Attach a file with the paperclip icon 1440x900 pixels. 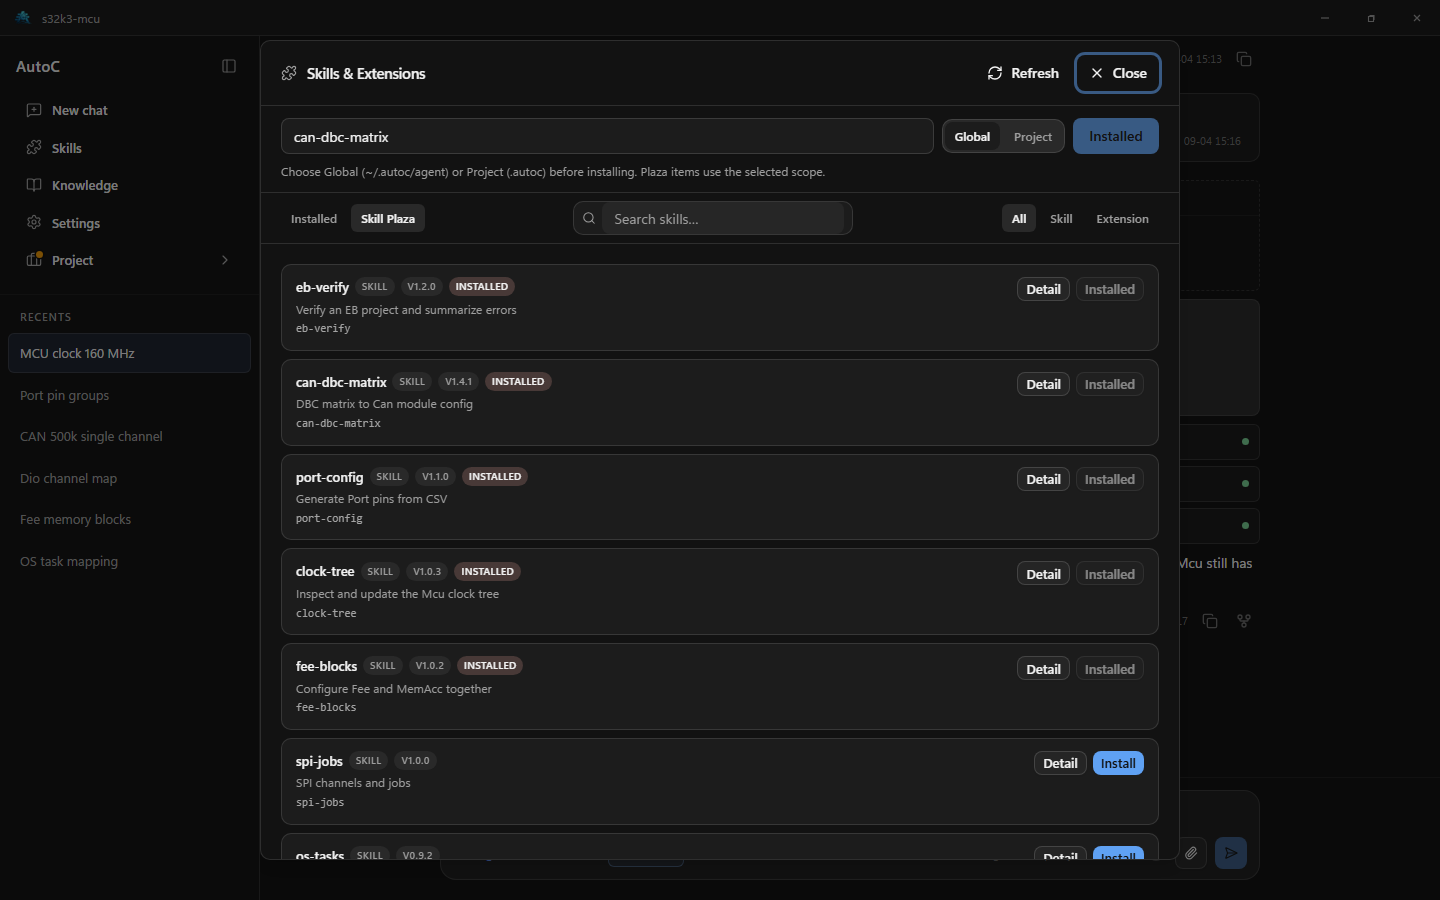coord(1191,853)
